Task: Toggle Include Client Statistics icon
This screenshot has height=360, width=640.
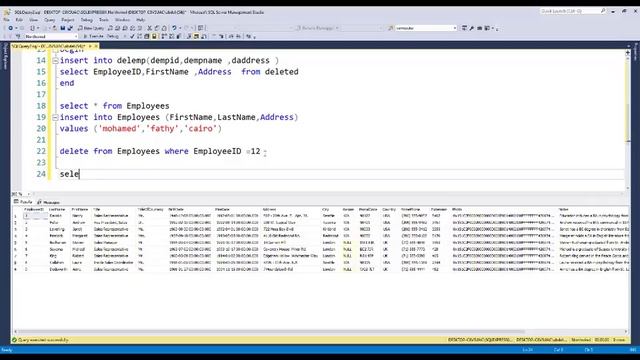Action: 178,36
